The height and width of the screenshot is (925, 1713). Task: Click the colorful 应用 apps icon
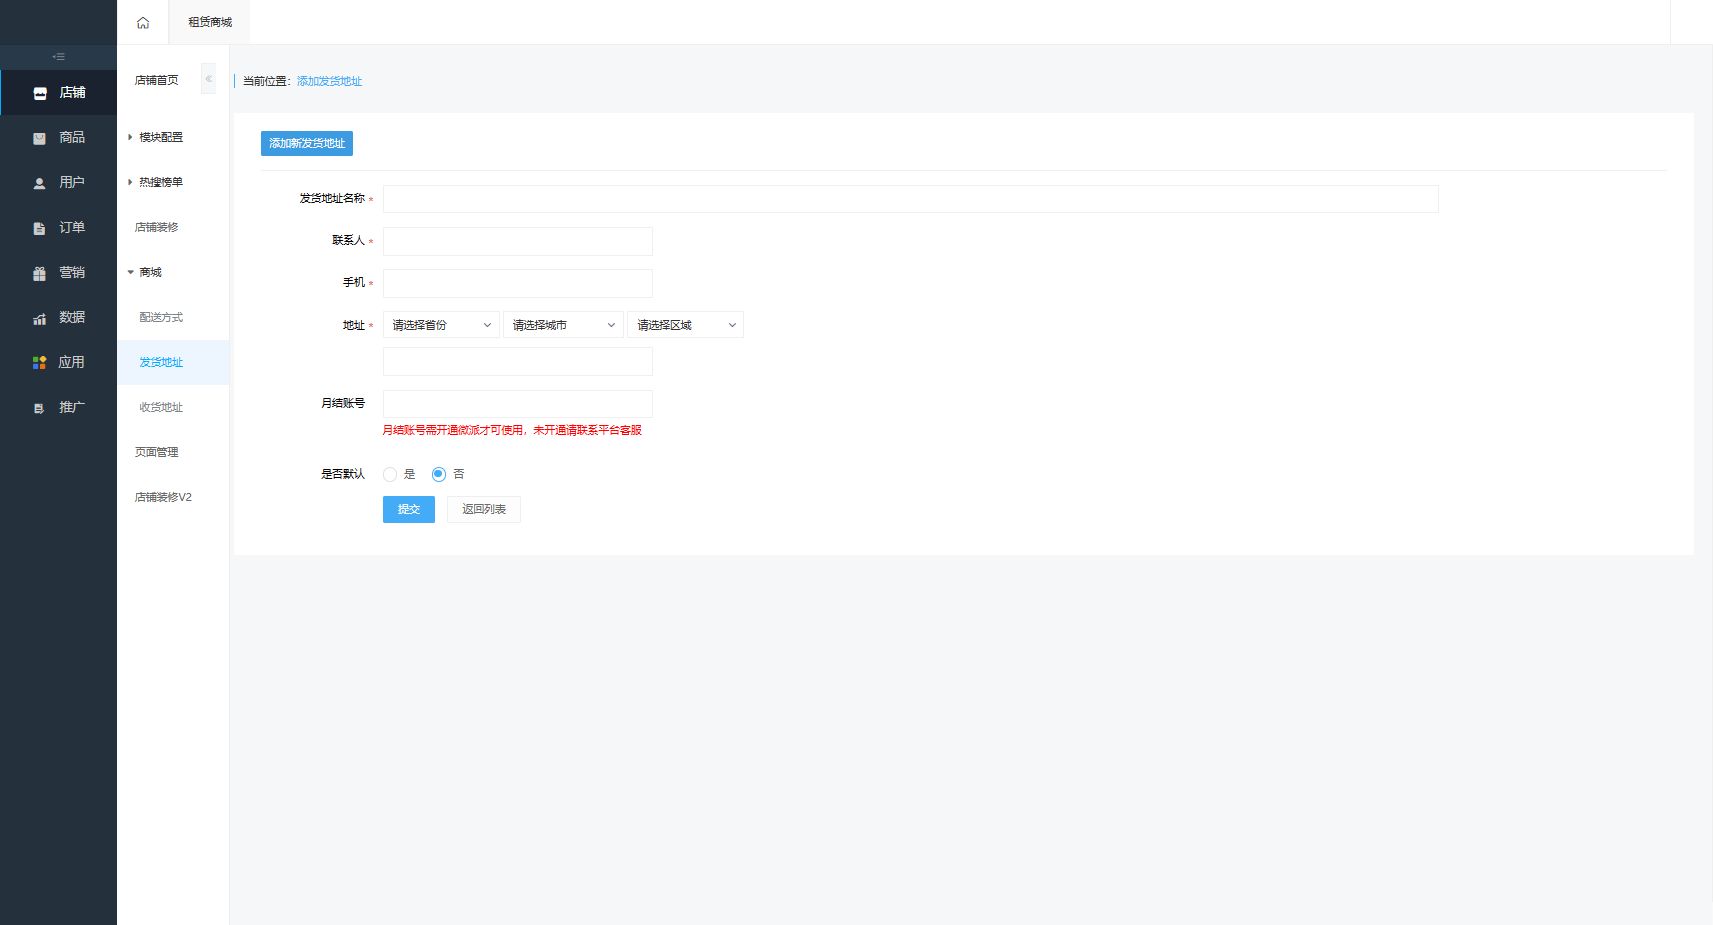coord(40,363)
